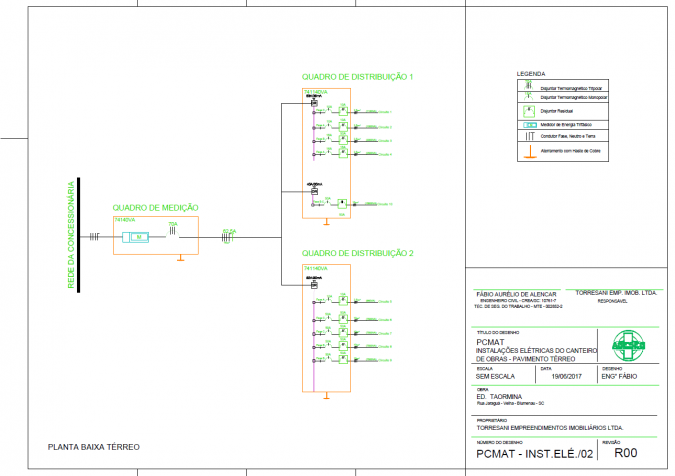Select the tripolar breaker icon in the legend

(x=528, y=88)
